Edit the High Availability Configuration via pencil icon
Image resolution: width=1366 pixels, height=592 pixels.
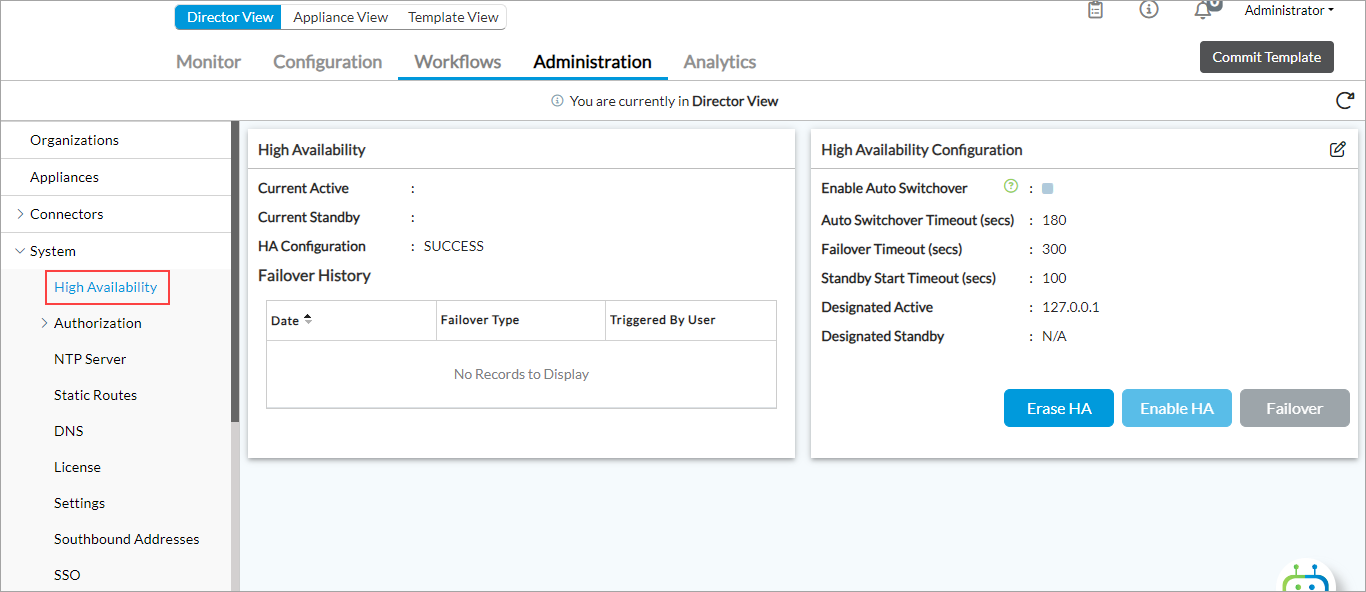(x=1338, y=149)
